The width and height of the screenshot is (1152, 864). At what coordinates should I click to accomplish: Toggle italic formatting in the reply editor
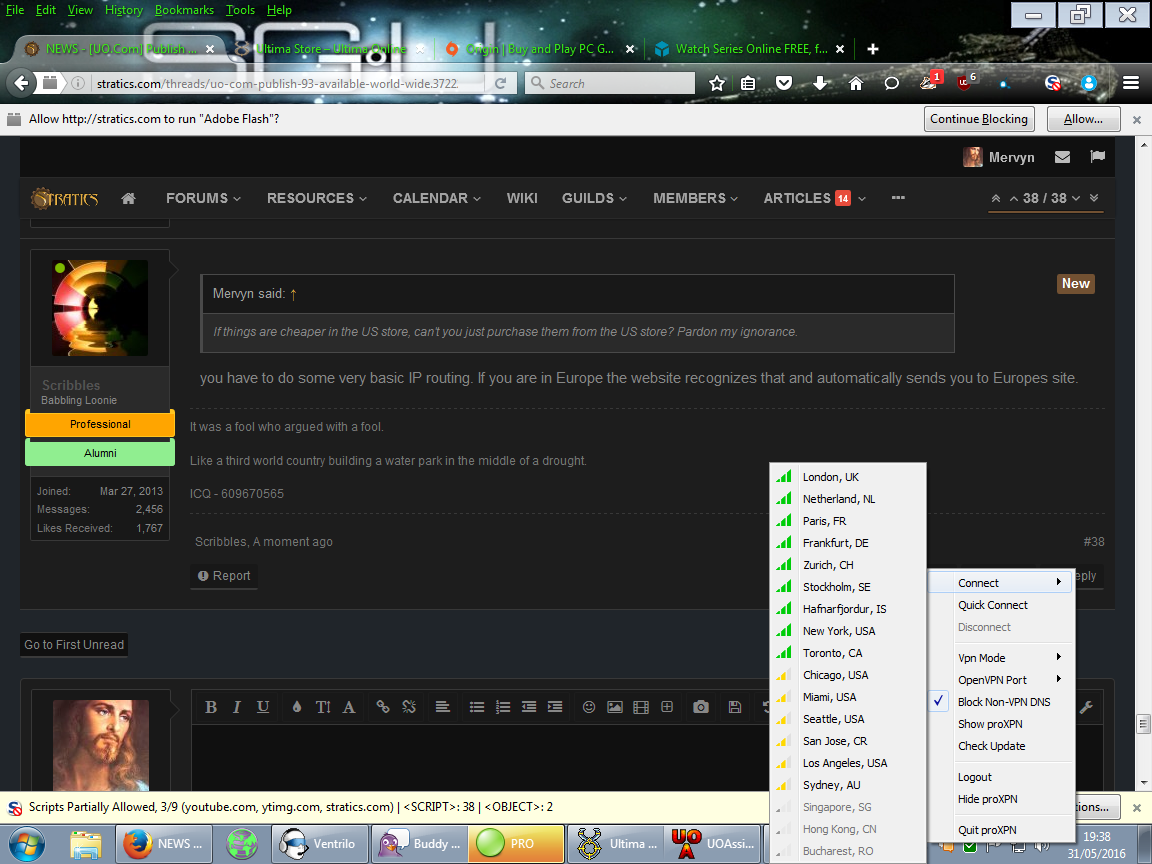237,707
